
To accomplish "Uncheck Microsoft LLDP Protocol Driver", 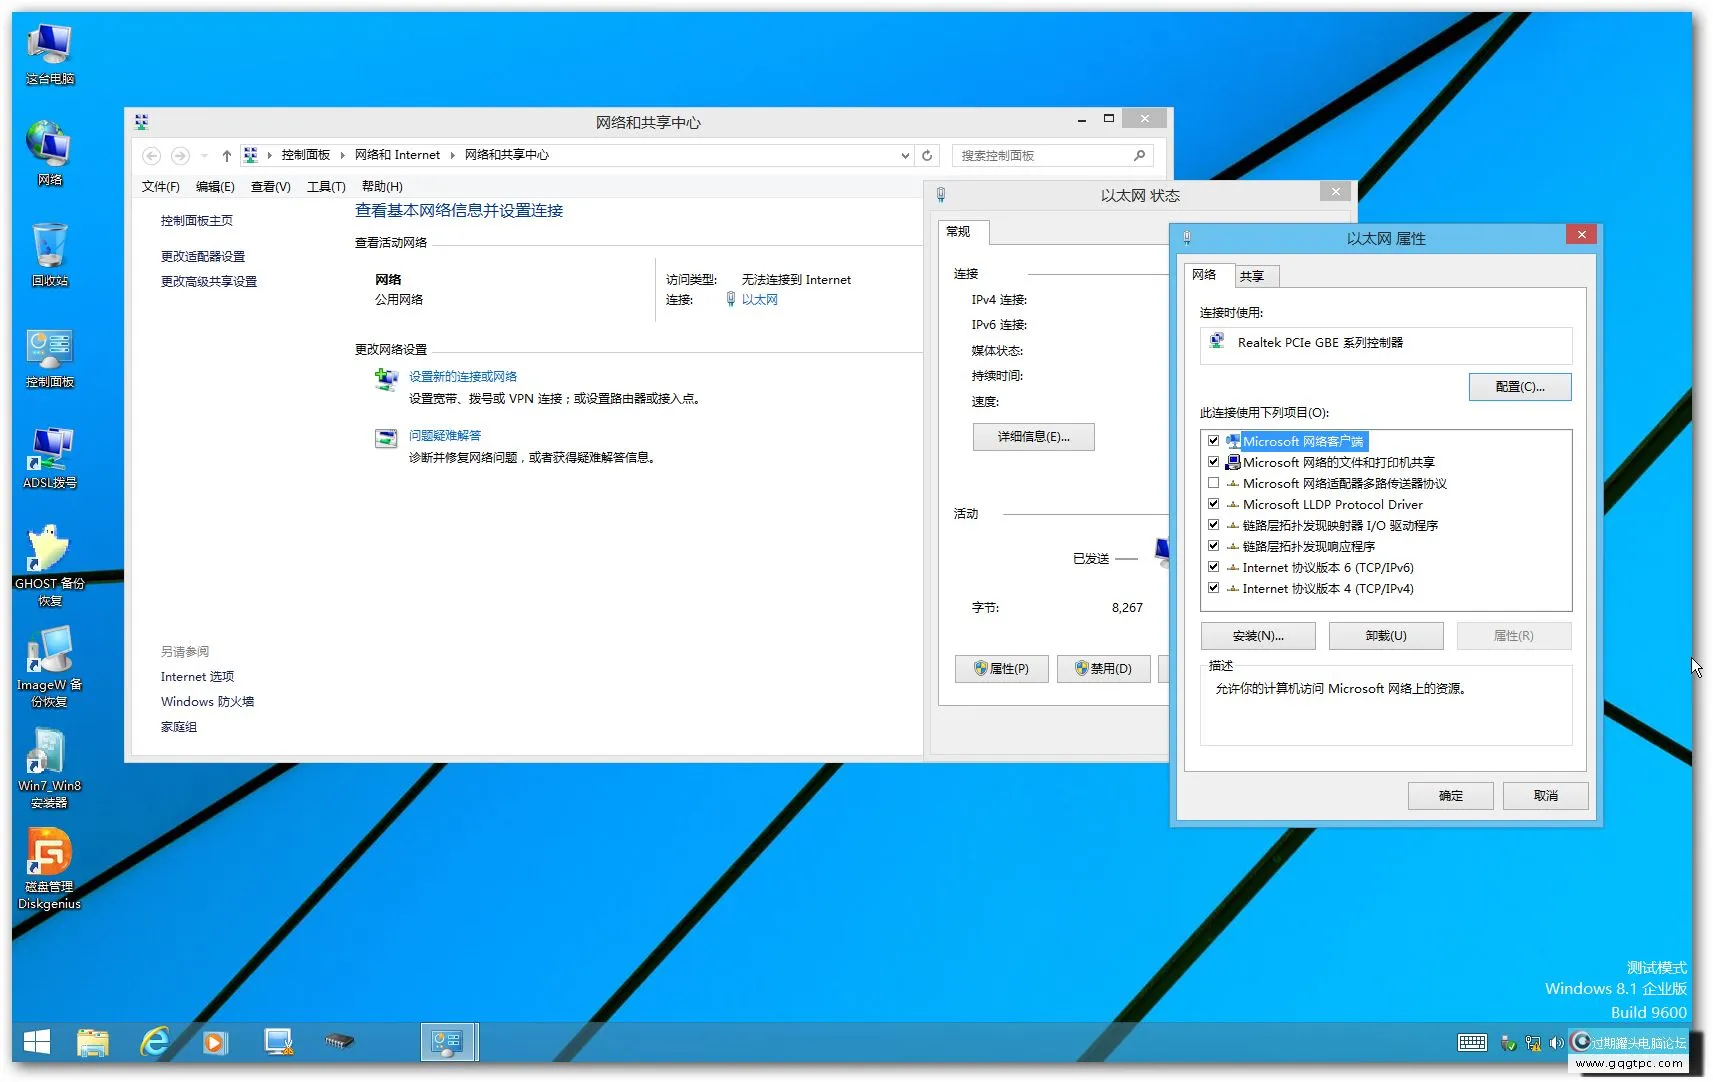I will tap(1213, 504).
